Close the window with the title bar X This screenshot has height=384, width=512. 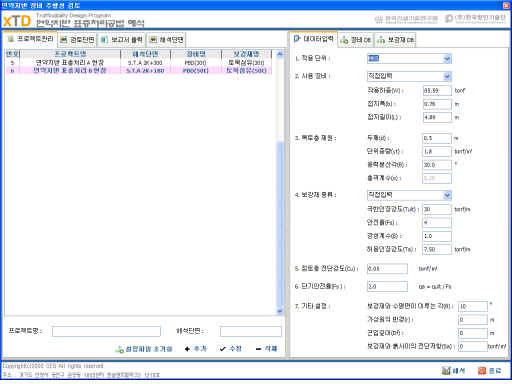pos(506,5)
